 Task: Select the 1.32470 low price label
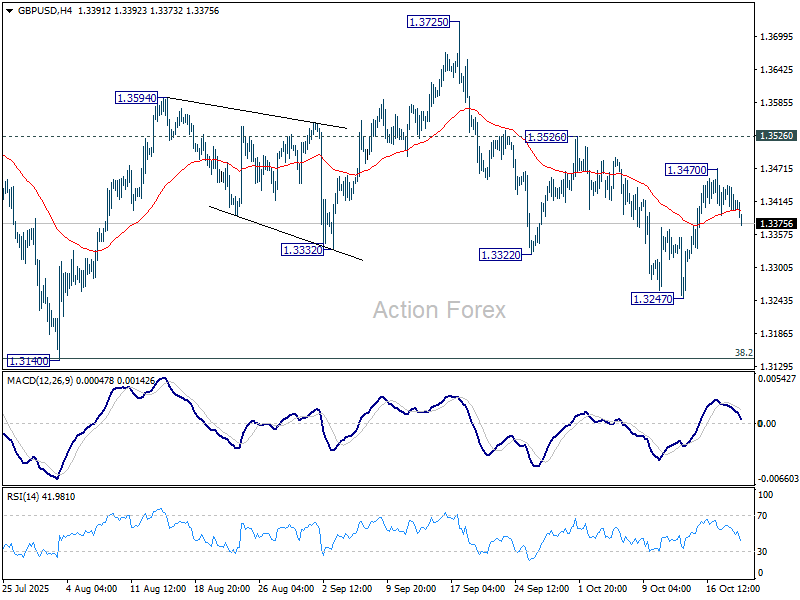click(x=653, y=298)
